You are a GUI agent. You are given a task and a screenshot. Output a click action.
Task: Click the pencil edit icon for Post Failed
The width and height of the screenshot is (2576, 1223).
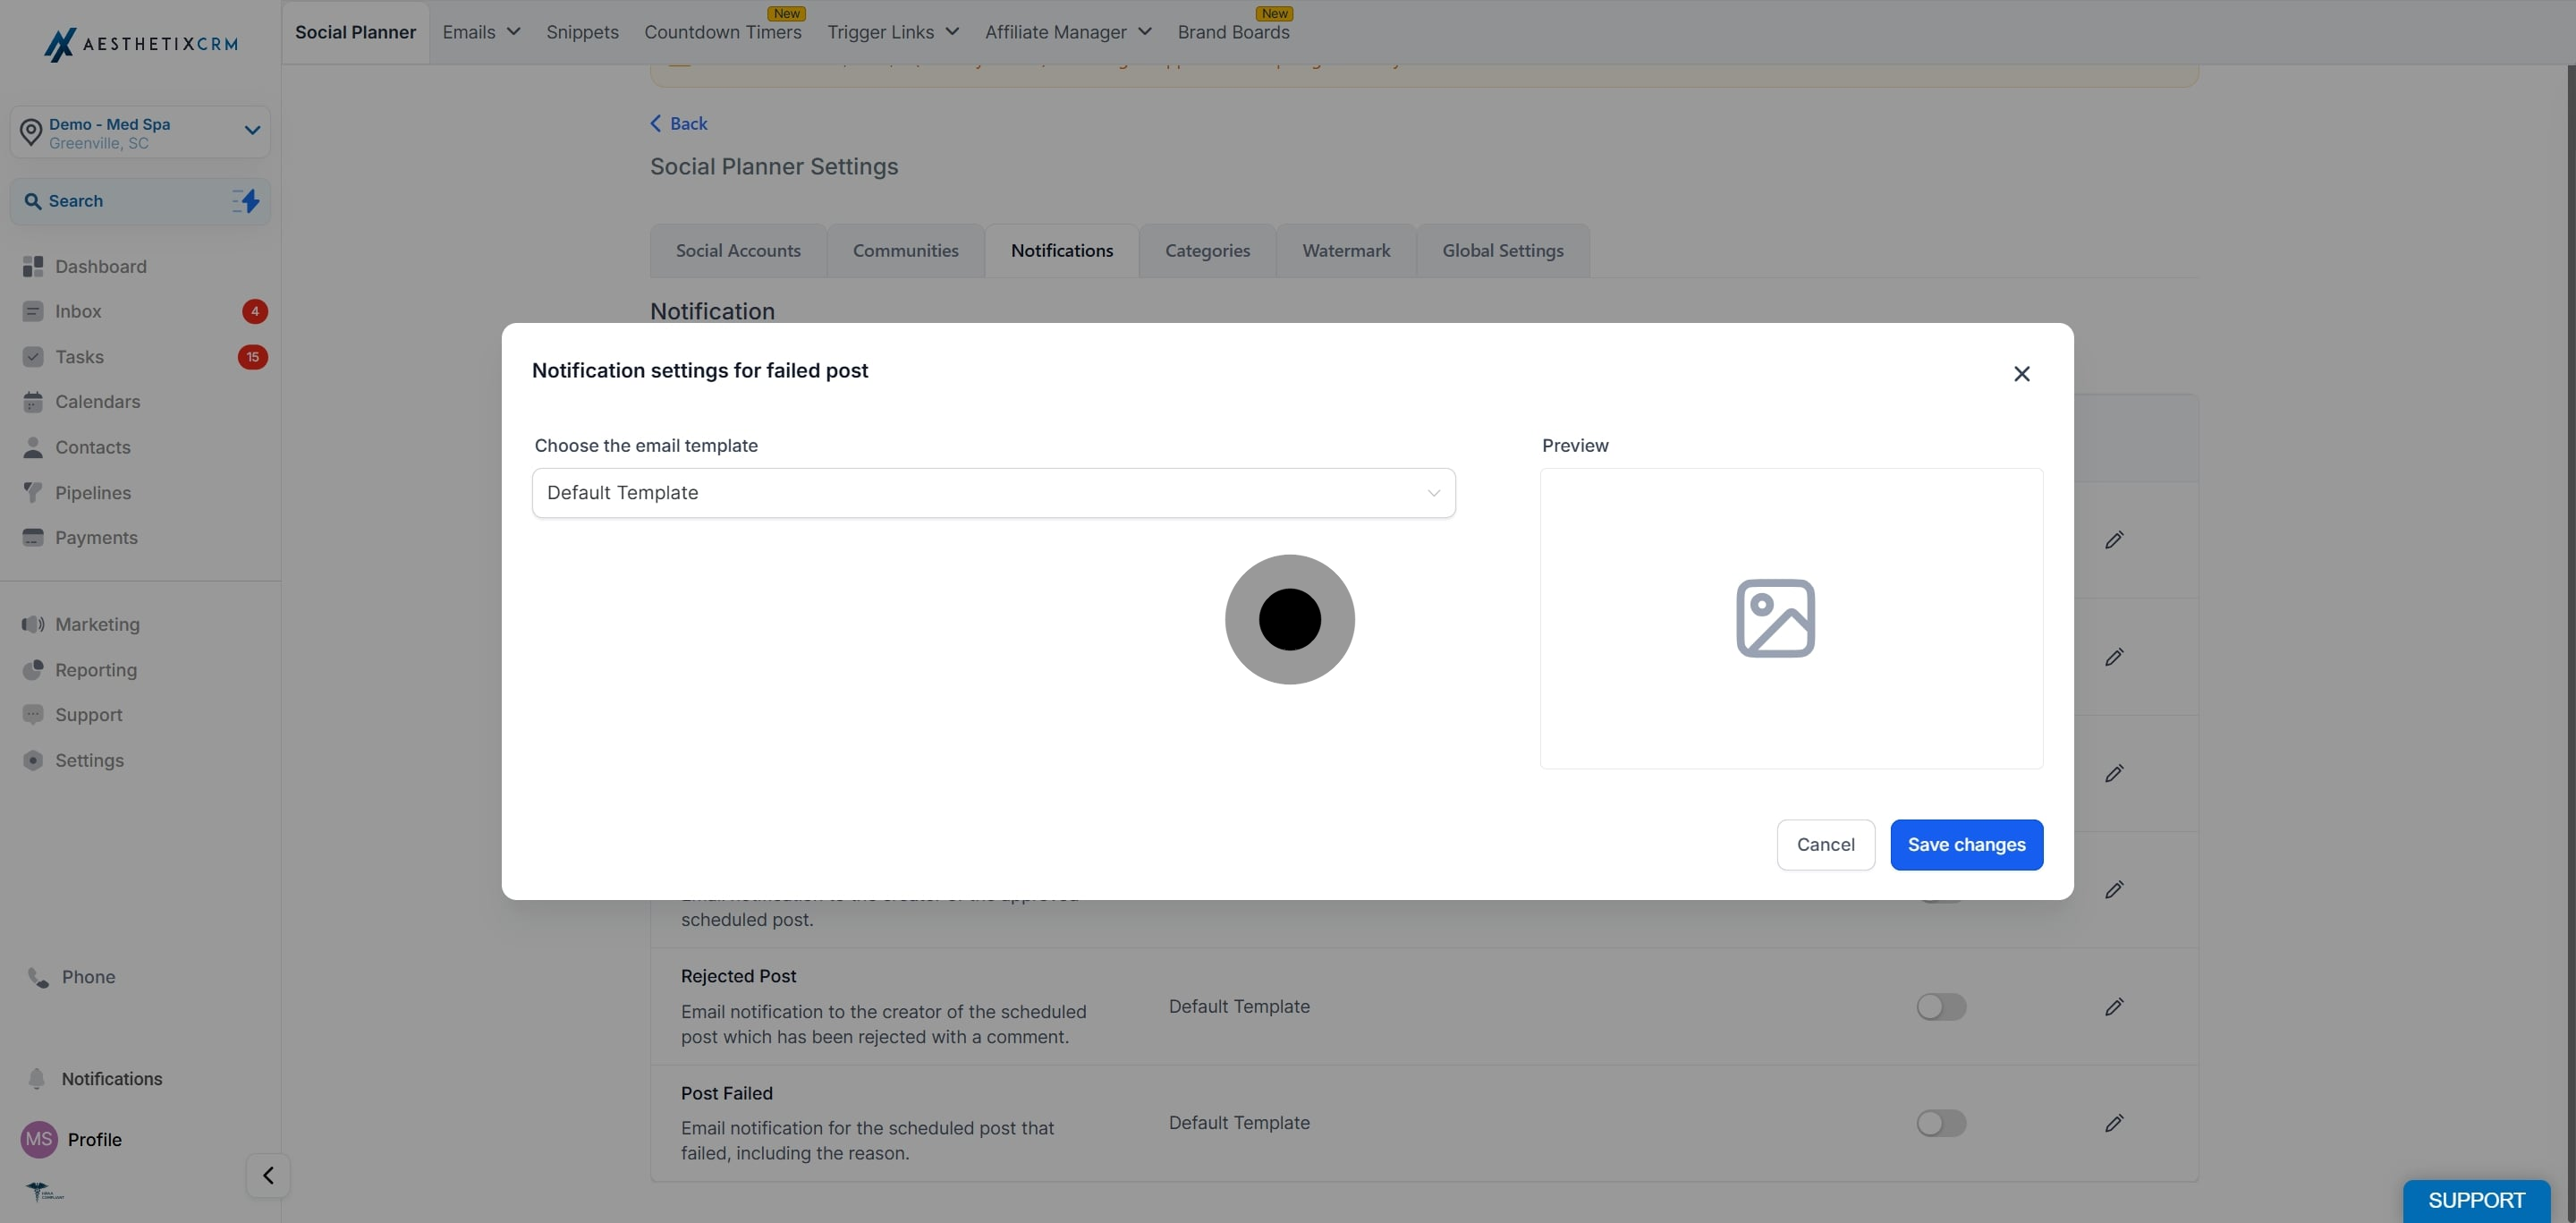tap(2113, 1123)
